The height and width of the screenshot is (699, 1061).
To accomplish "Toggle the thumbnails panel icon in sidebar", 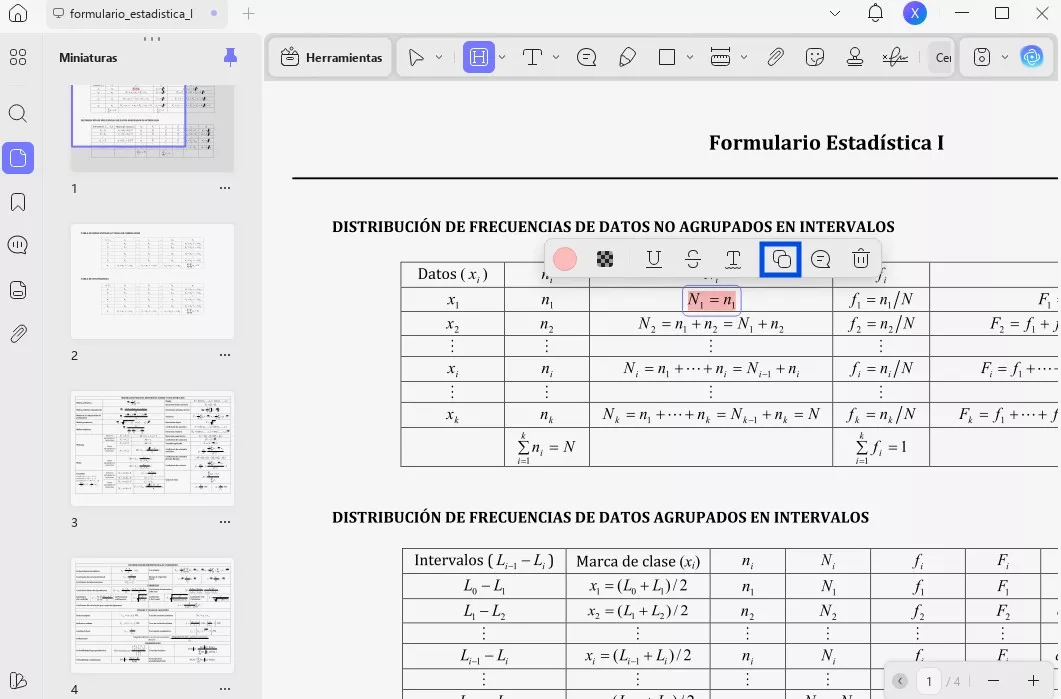I will coord(18,158).
